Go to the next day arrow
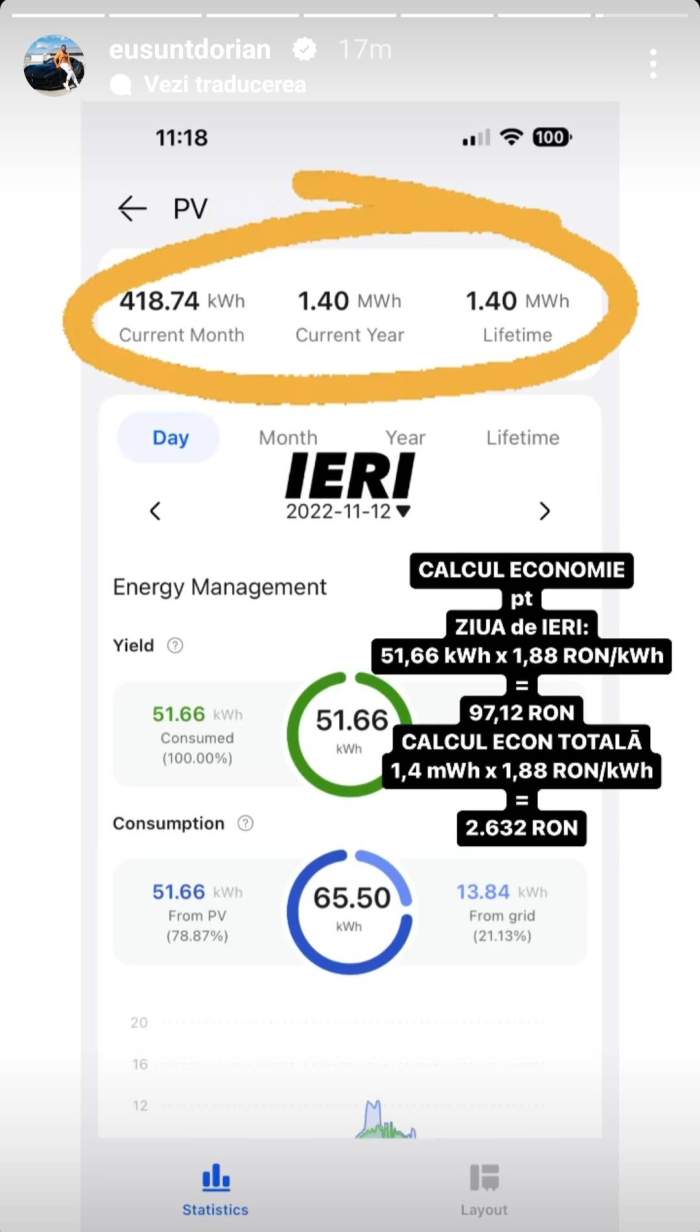The height and width of the screenshot is (1232, 700). (544, 511)
